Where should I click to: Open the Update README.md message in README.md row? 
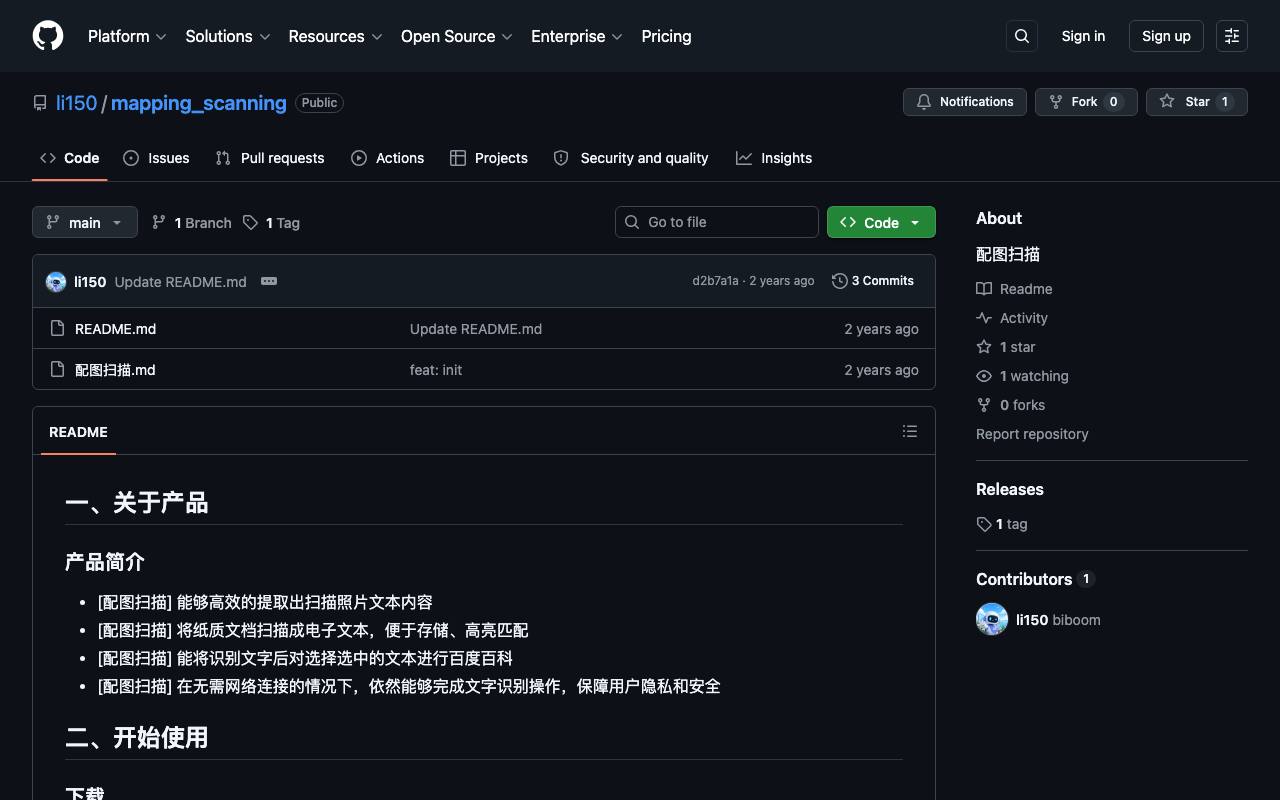(x=476, y=329)
